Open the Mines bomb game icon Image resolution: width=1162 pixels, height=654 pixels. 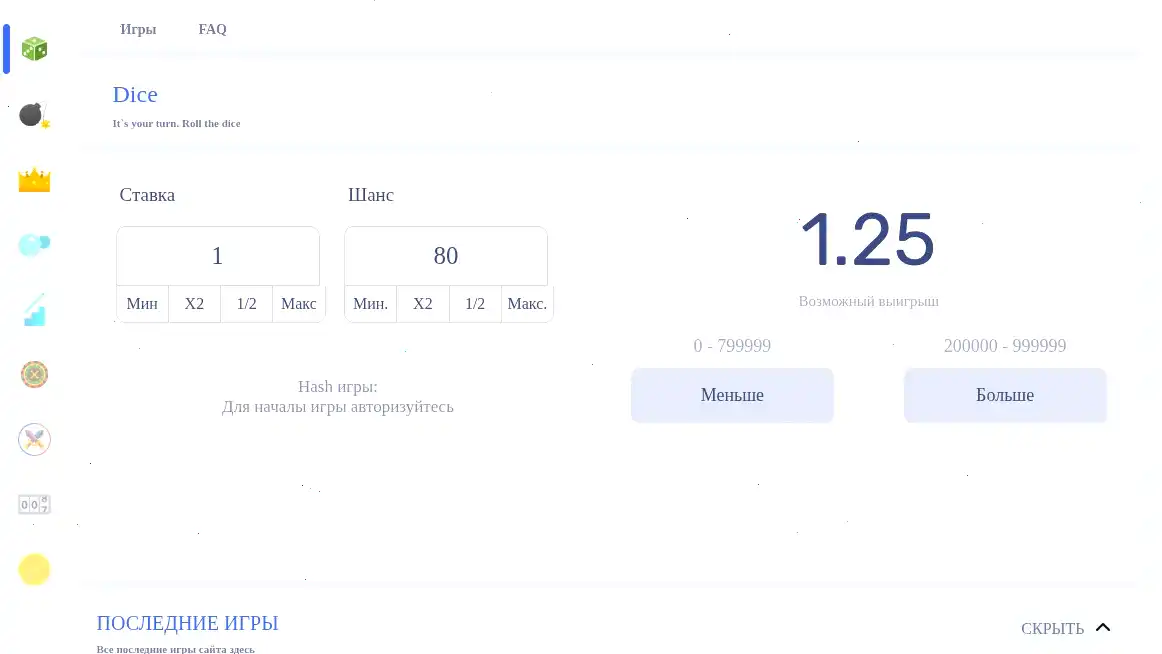pos(34,114)
